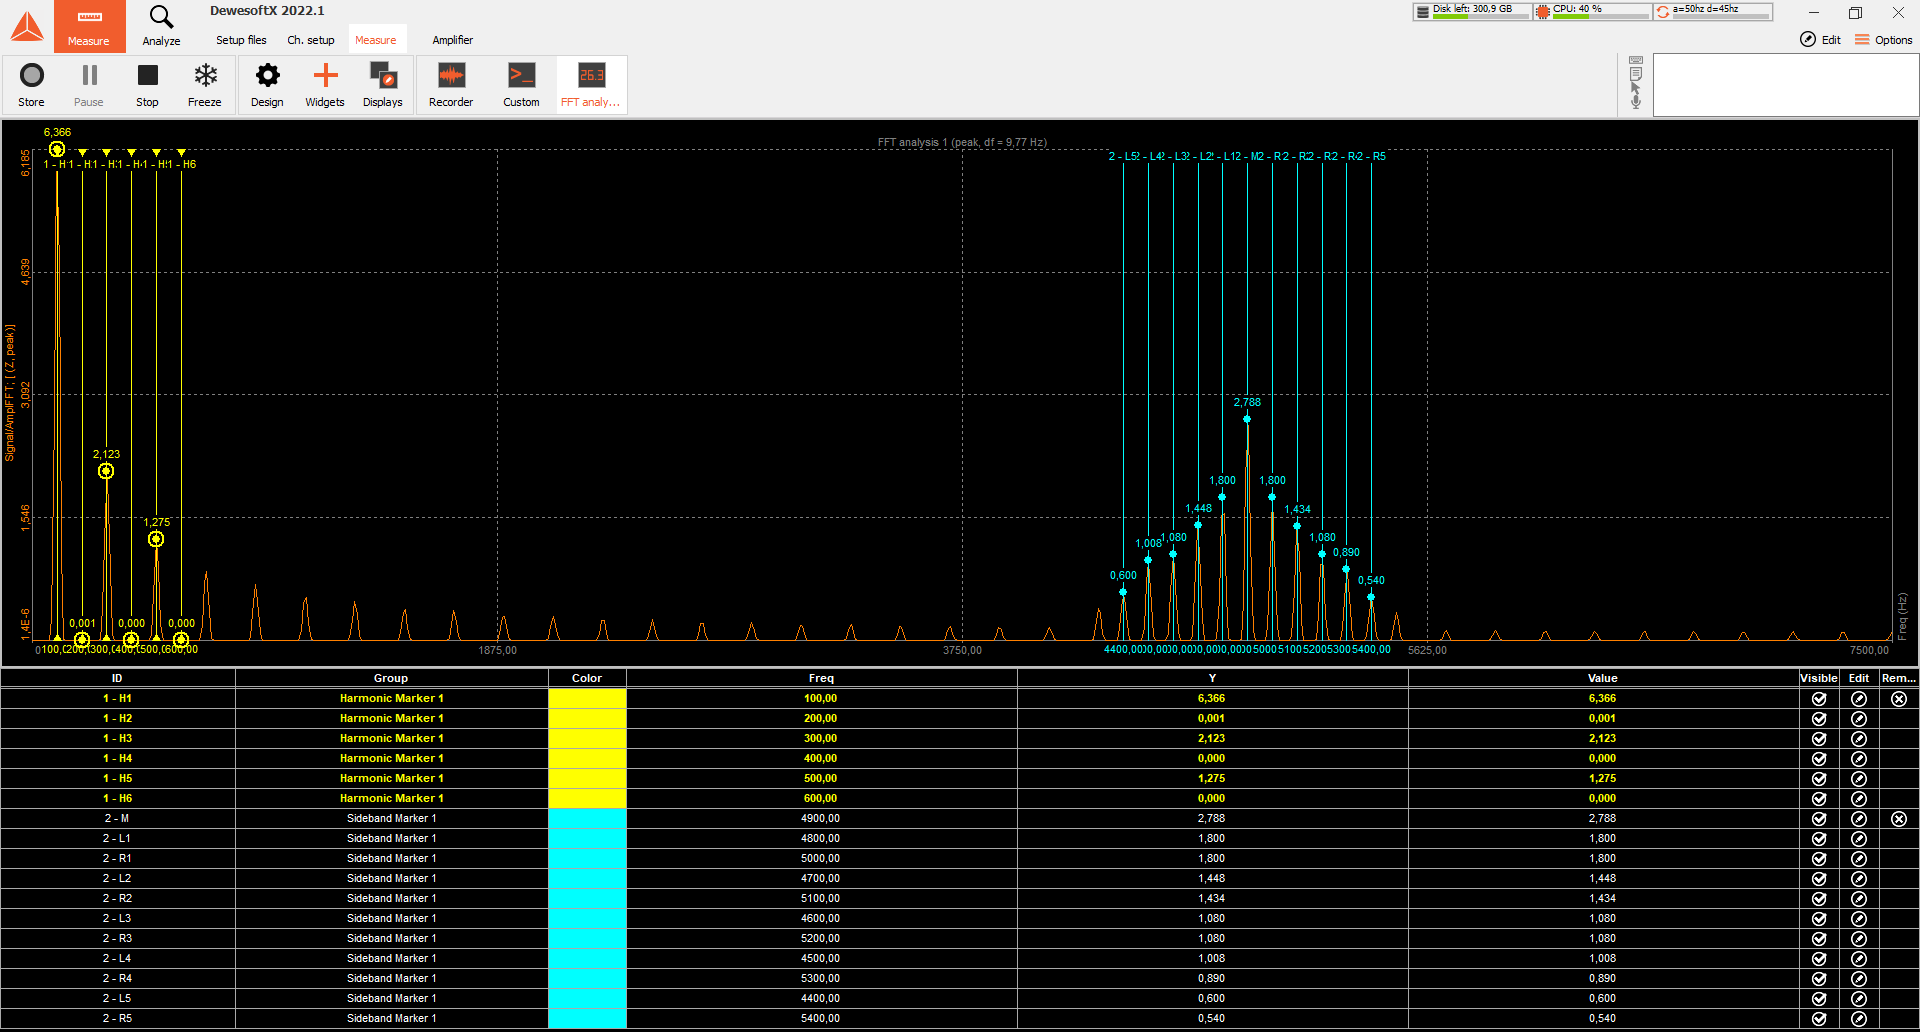Open the Ch. setup tab
1920x1032 pixels.
(x=311, y=40)
